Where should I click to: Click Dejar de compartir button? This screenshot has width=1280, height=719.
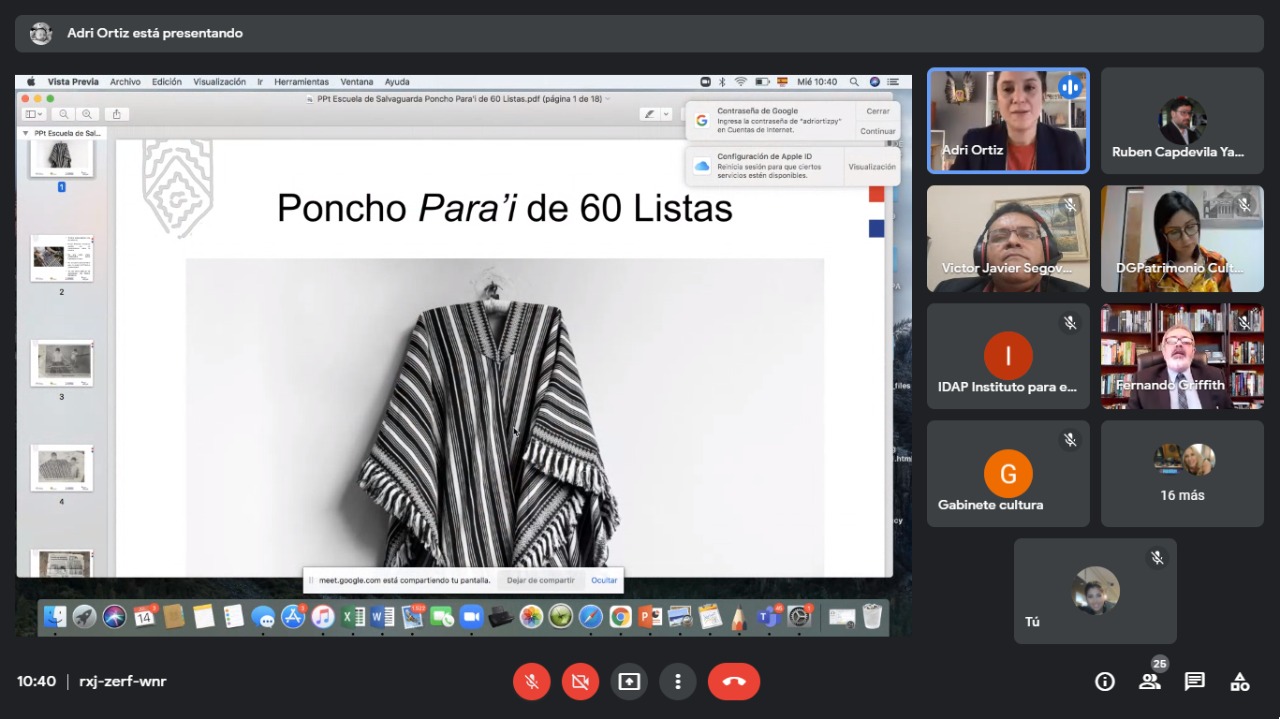tap(540, 580)
